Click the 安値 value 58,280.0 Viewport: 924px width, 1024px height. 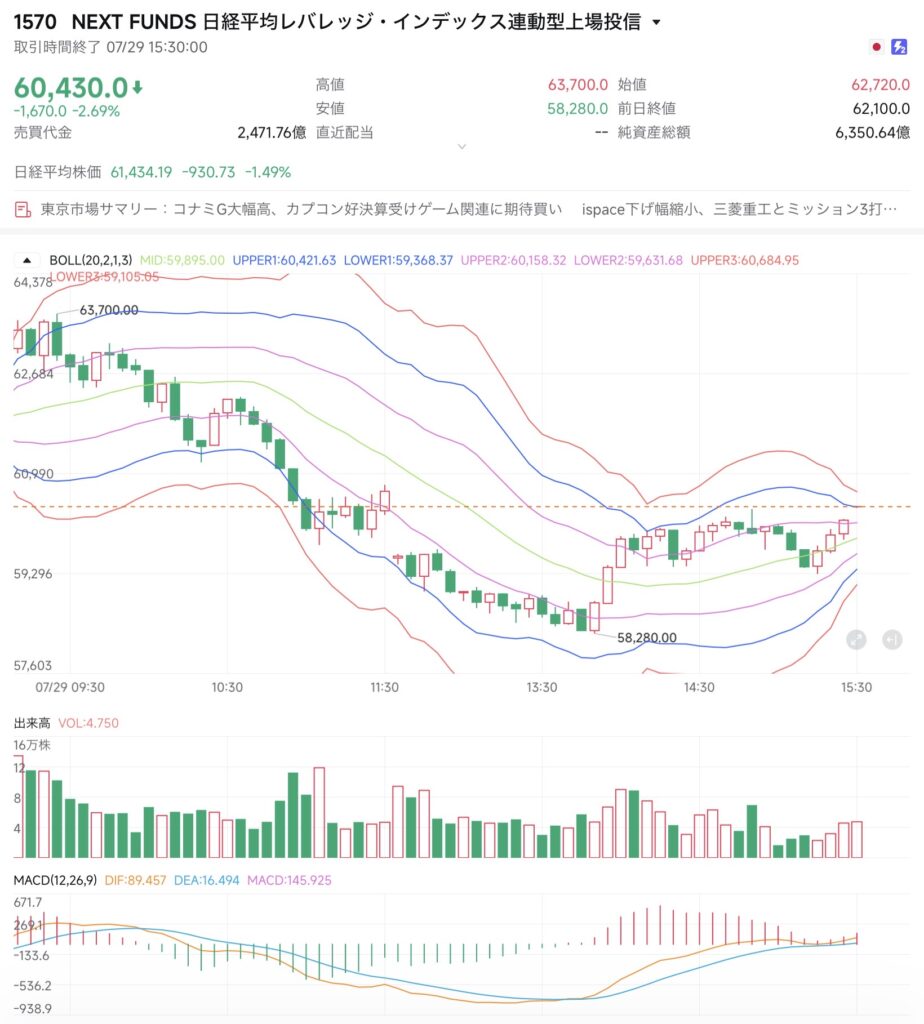point(577,108)
